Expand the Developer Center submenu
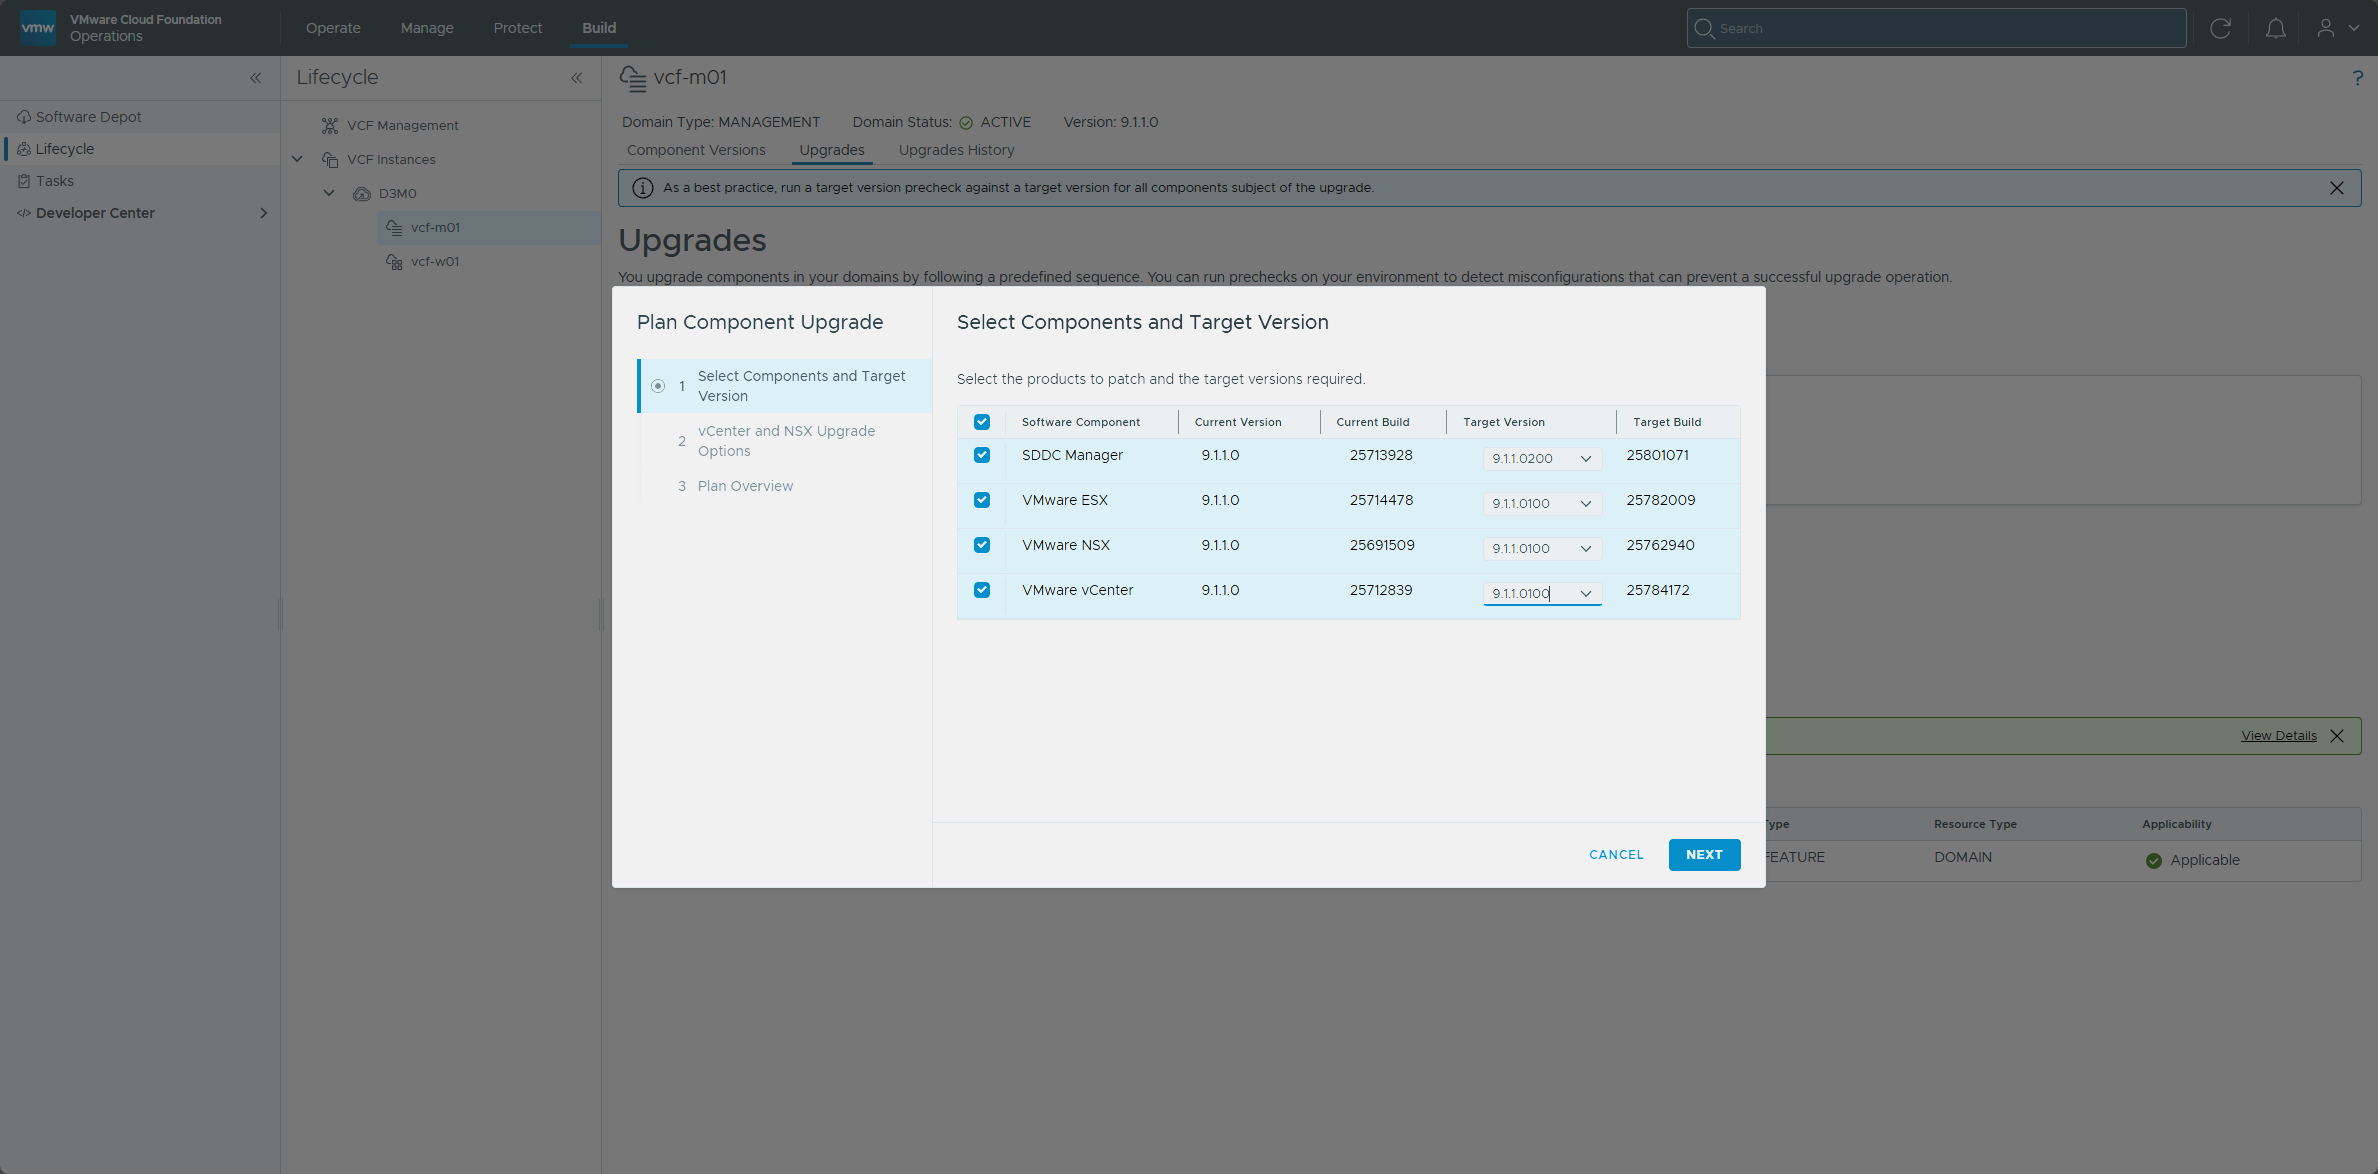The width and height of the screenshot is (2378, 1174). (x=263, y=213)
